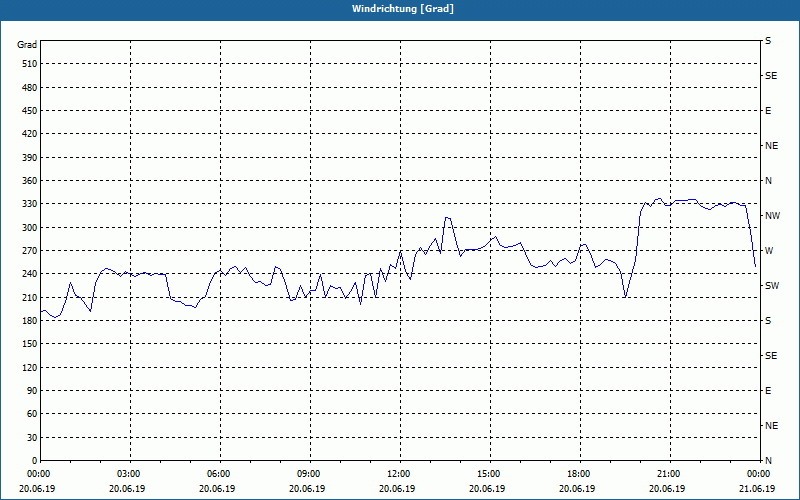Click the 00:00 label above 20.06.19
Screen dimensions: 800x500
coord(41,474)
